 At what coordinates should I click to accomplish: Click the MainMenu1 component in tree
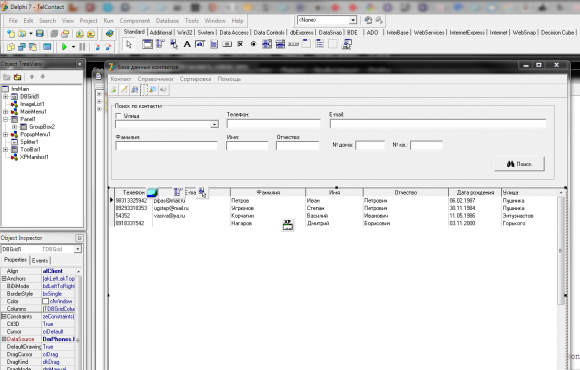[x=33, y=112]
